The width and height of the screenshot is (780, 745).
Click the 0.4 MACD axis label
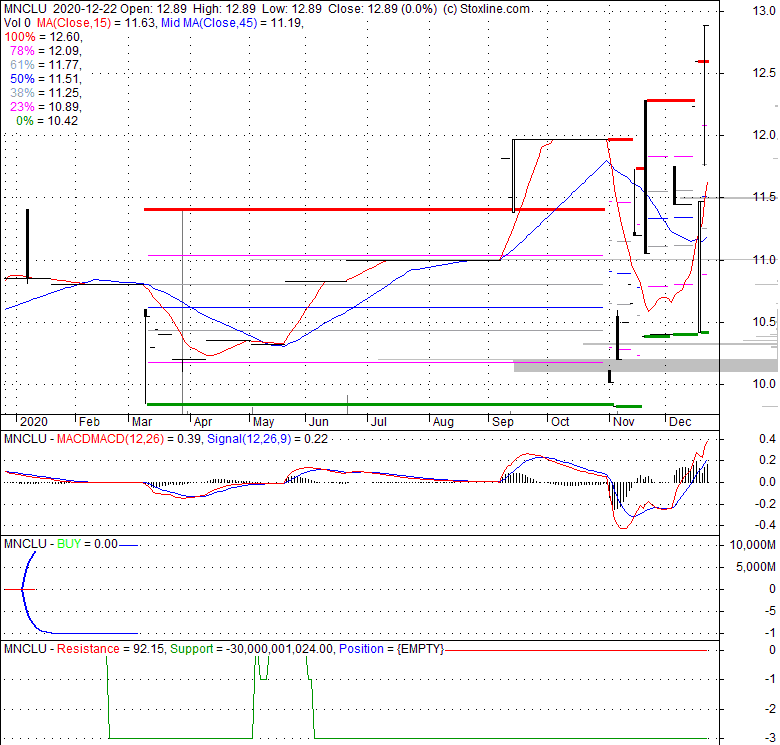767,439
